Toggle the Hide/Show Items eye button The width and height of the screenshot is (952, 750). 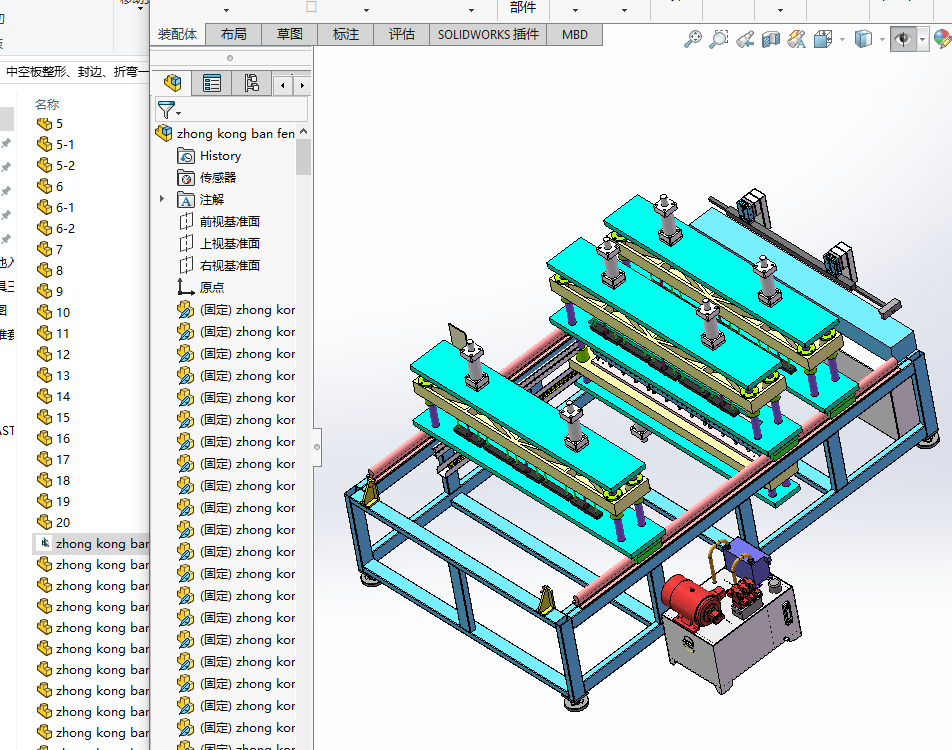(x=903, y=39)
